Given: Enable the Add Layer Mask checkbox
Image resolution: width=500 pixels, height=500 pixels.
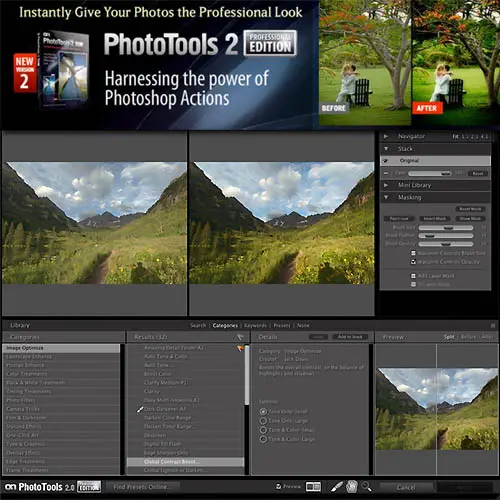Looking at the screenshot, I should [413, 276].
